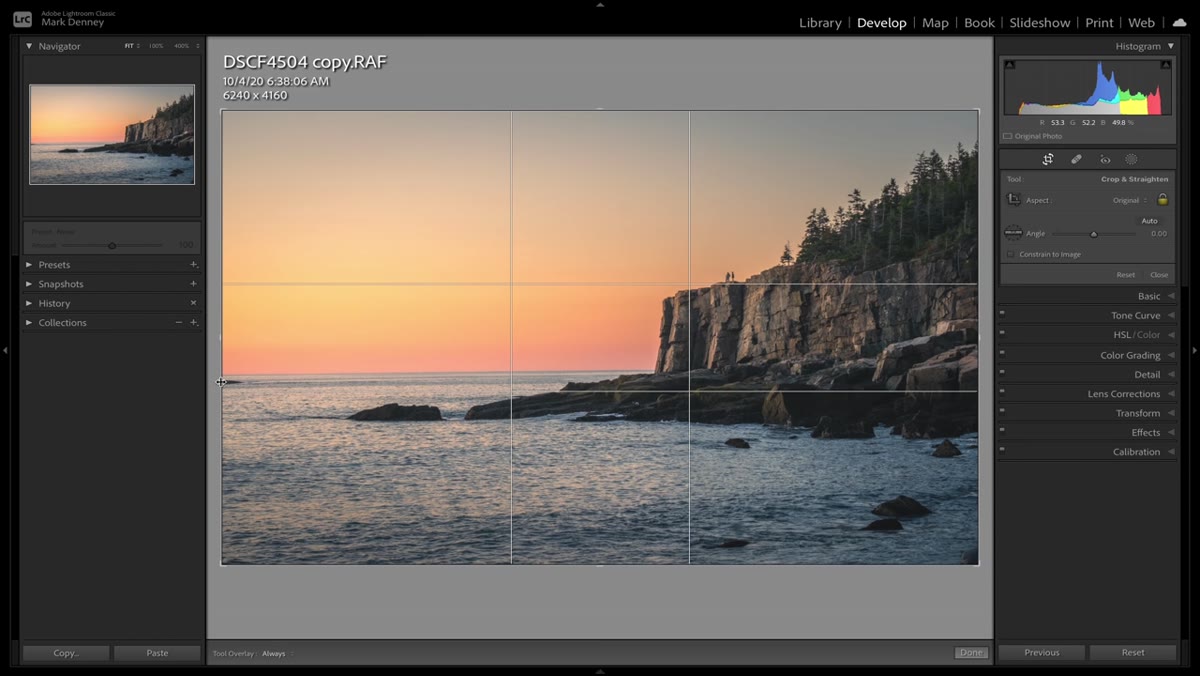
Task: Open the Masking tool icon
Action: tap(1132, 159)
